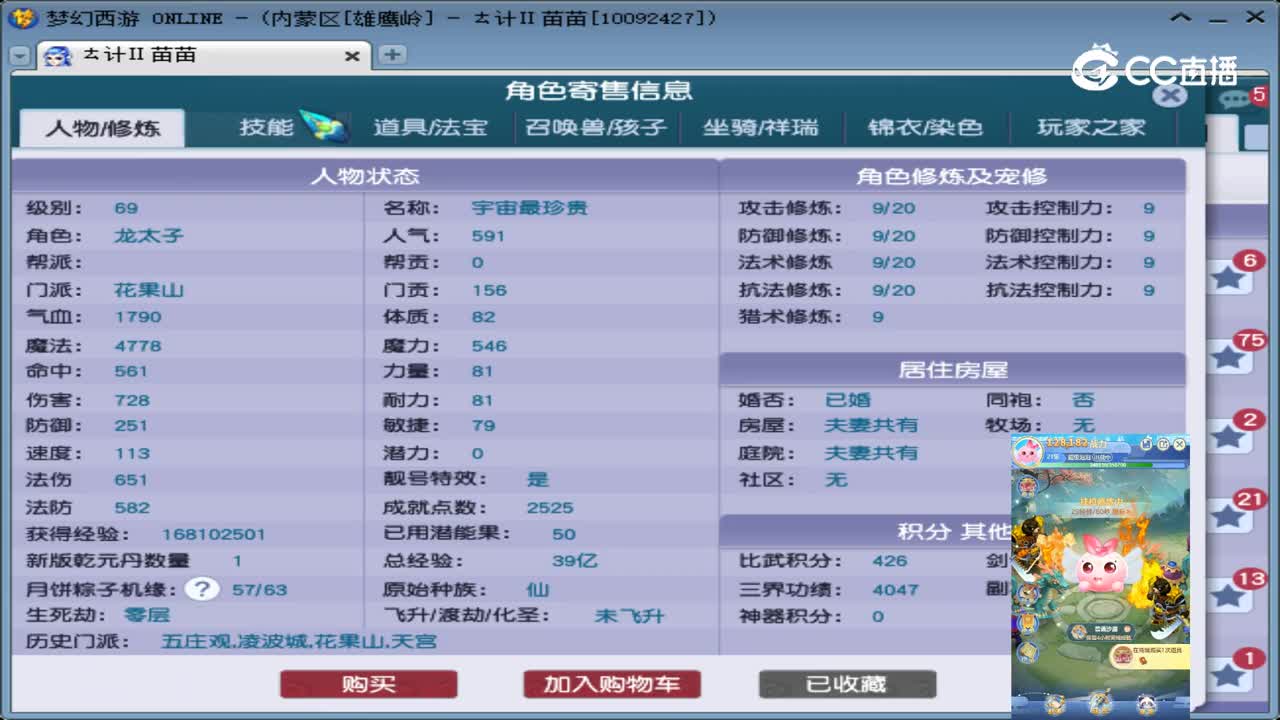Close the 角色寄售信息 dialog
The image size is (1280, 720).
click(x=1171, y=96)
